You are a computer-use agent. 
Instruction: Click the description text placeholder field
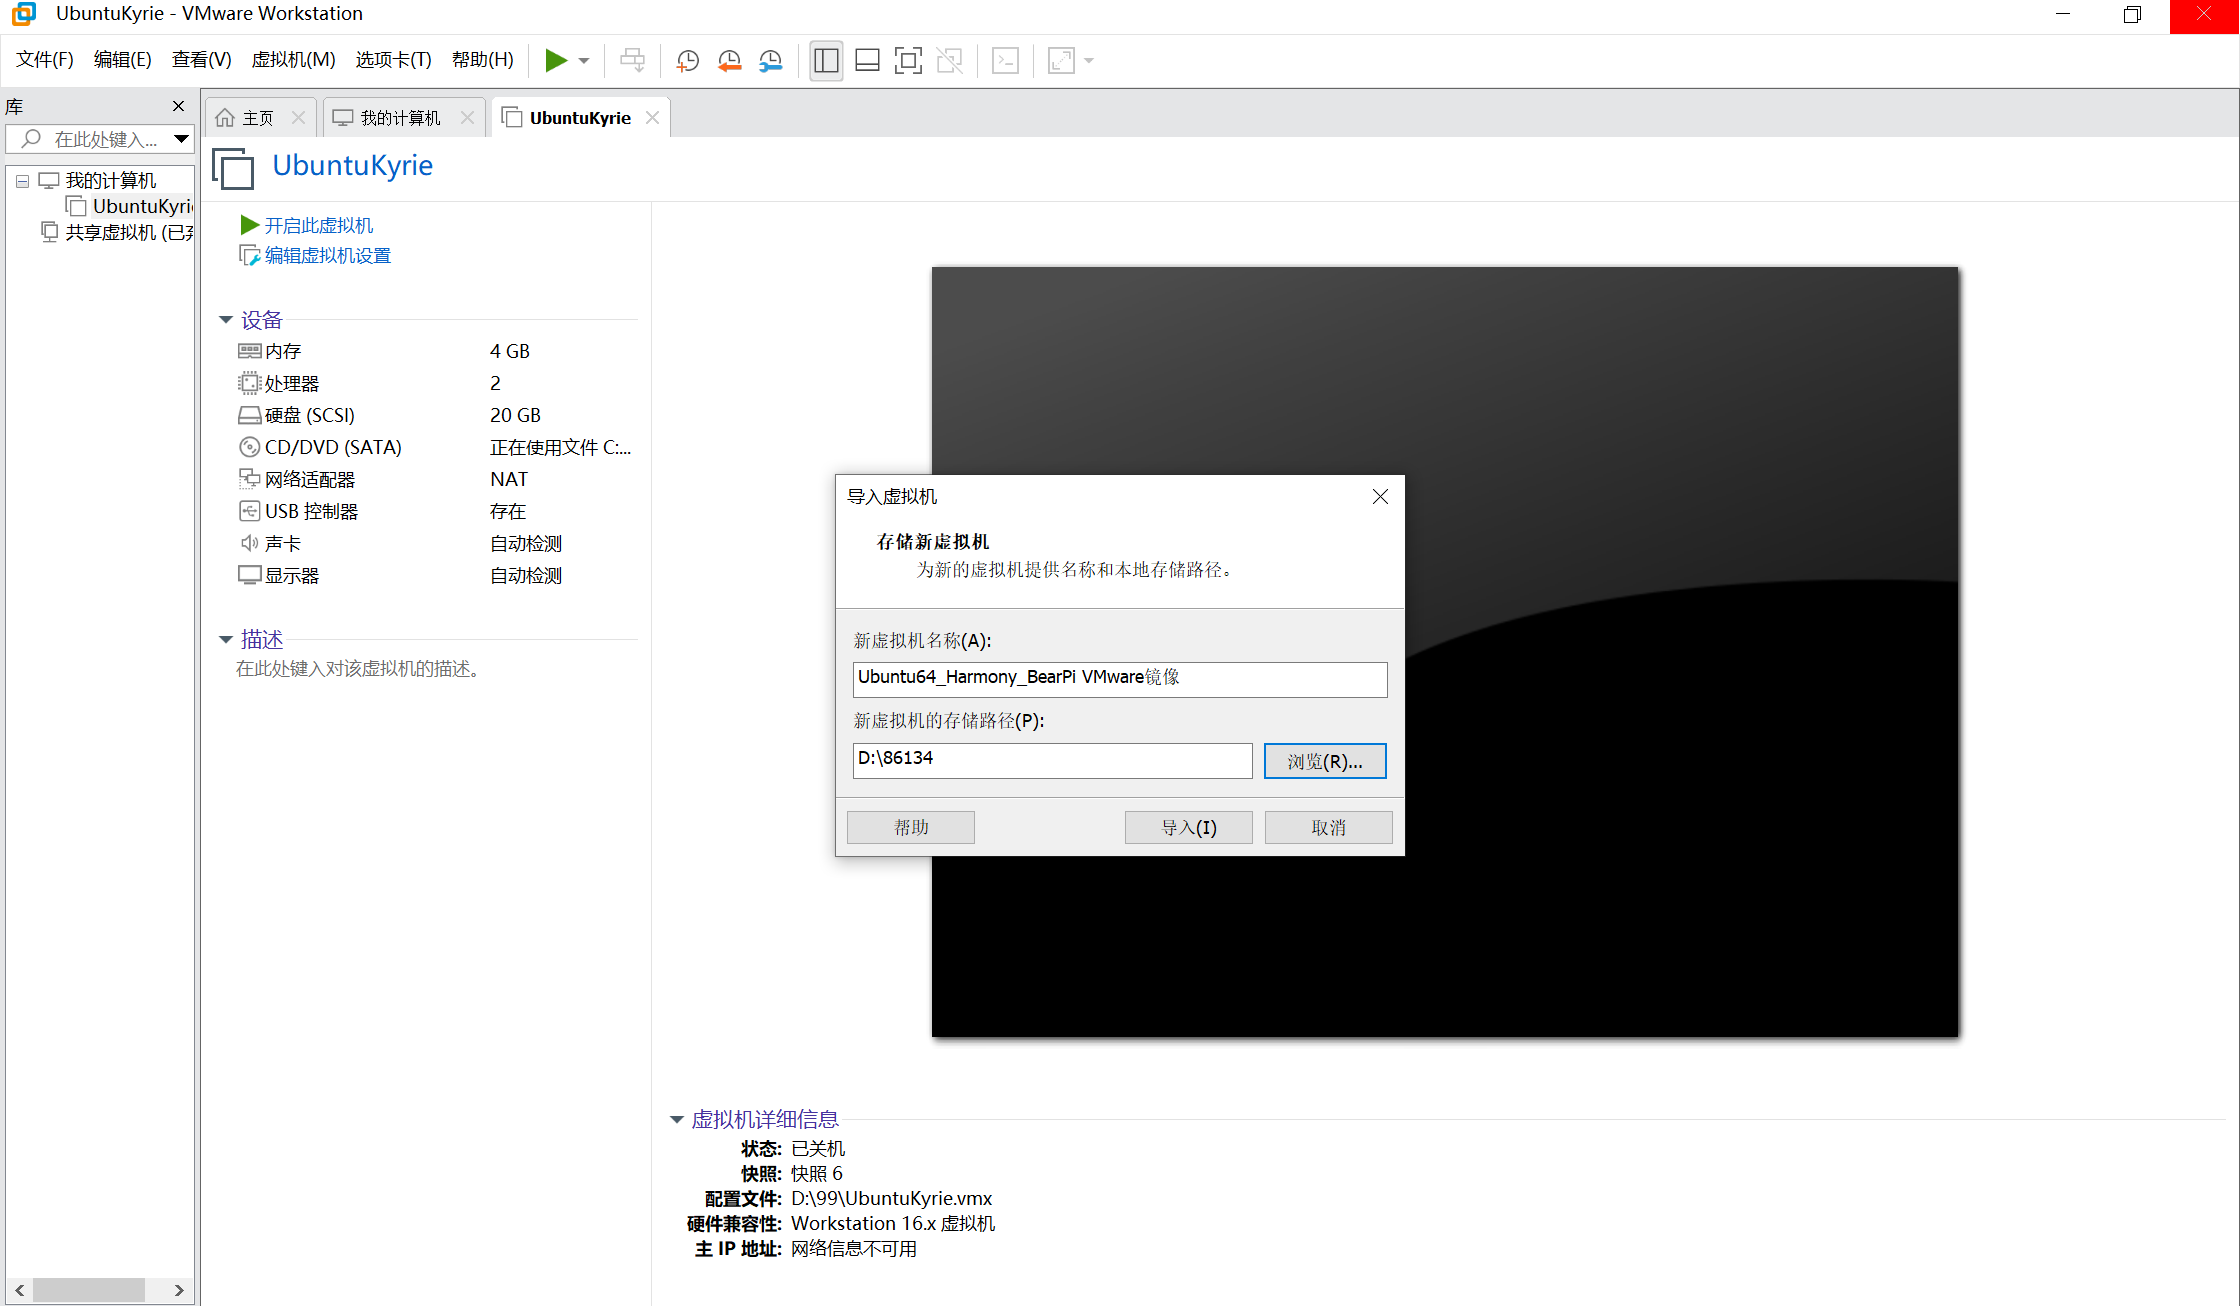click(359, 668)
